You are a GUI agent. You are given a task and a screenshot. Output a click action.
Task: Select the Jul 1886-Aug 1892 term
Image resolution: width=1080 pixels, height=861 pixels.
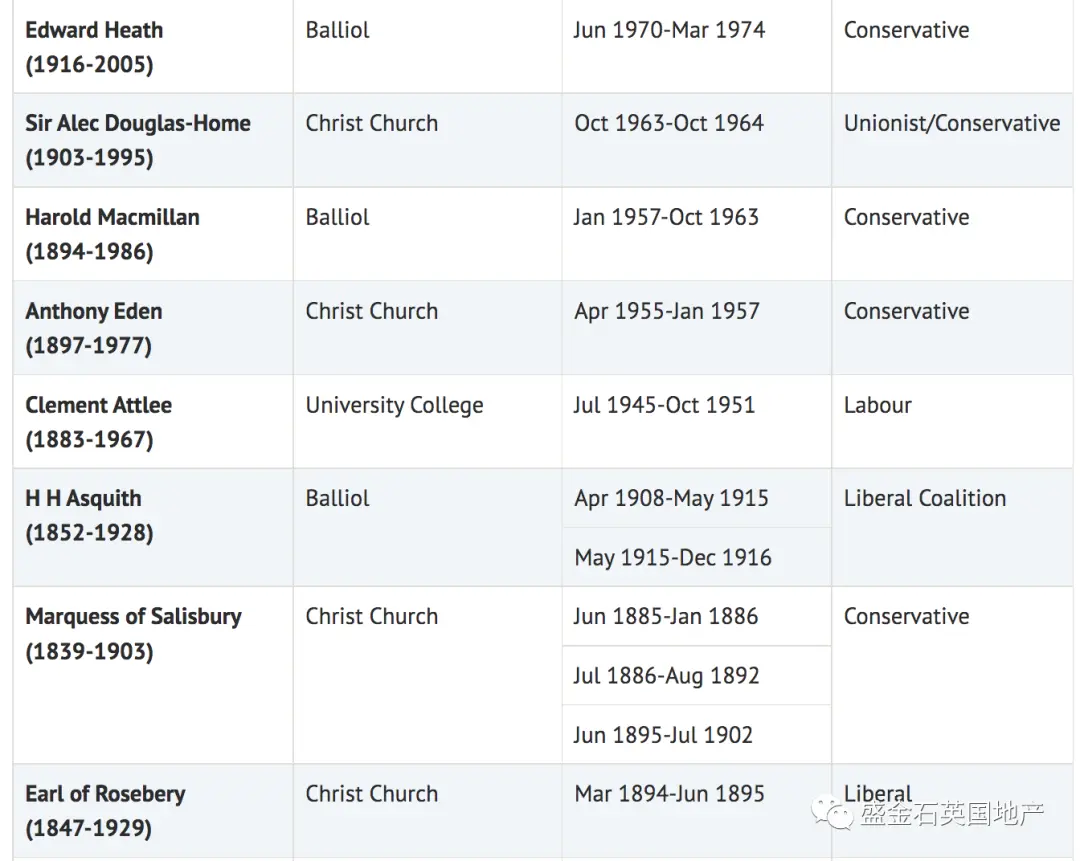pos(666,676)
